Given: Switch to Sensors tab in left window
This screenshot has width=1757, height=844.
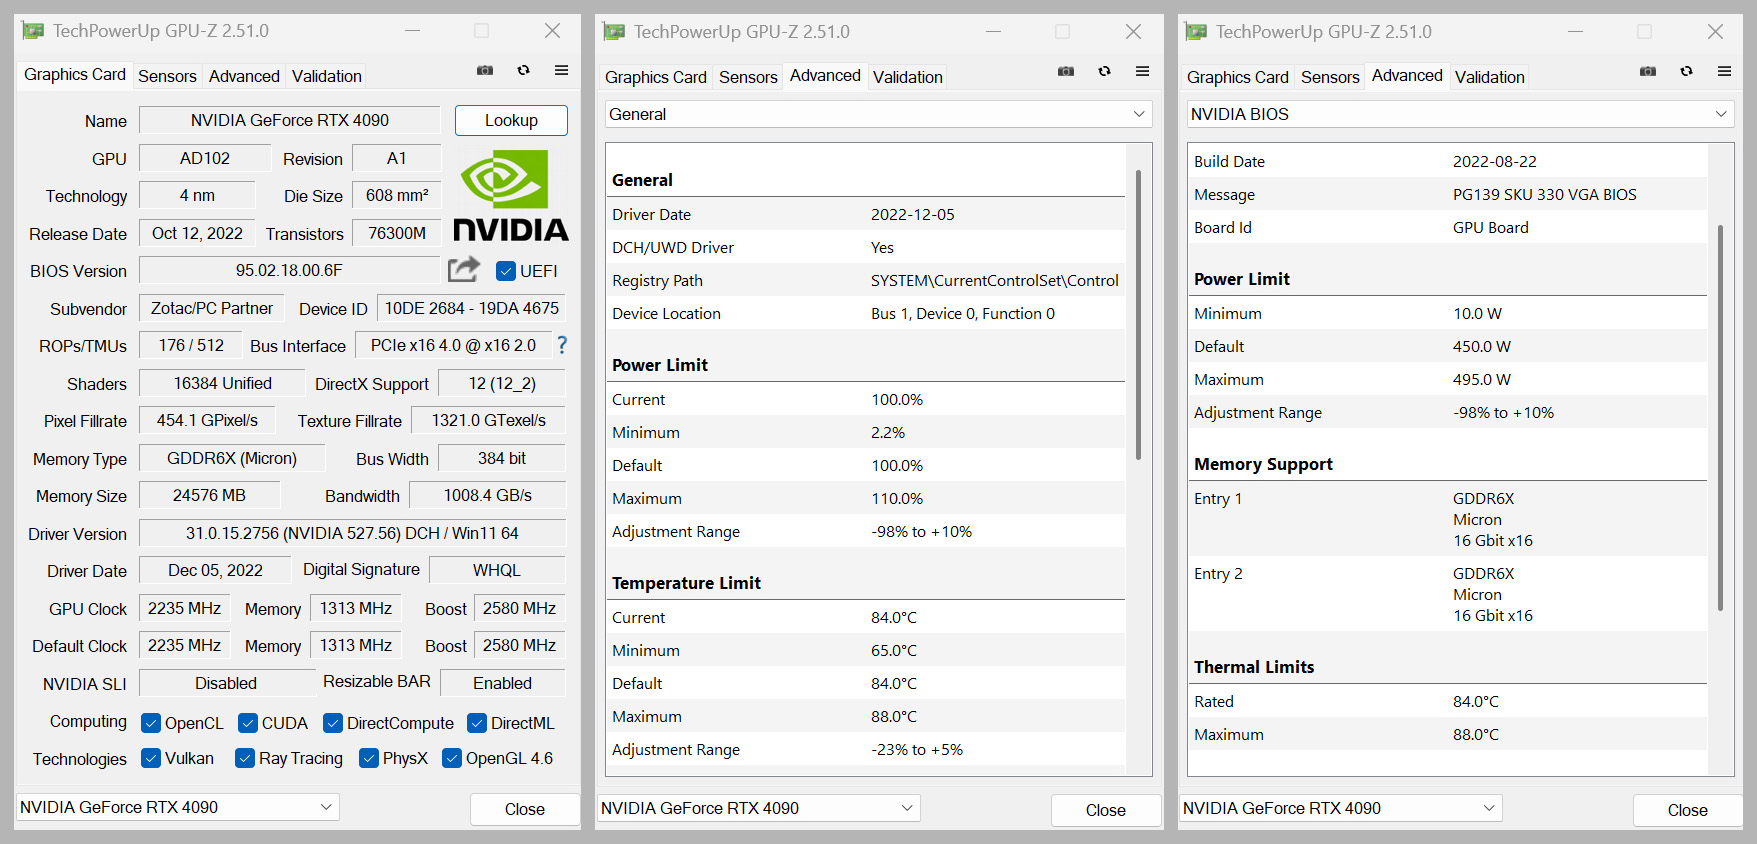Looking at the screenshot, I should pyautogui.click(x=167, y=76).
